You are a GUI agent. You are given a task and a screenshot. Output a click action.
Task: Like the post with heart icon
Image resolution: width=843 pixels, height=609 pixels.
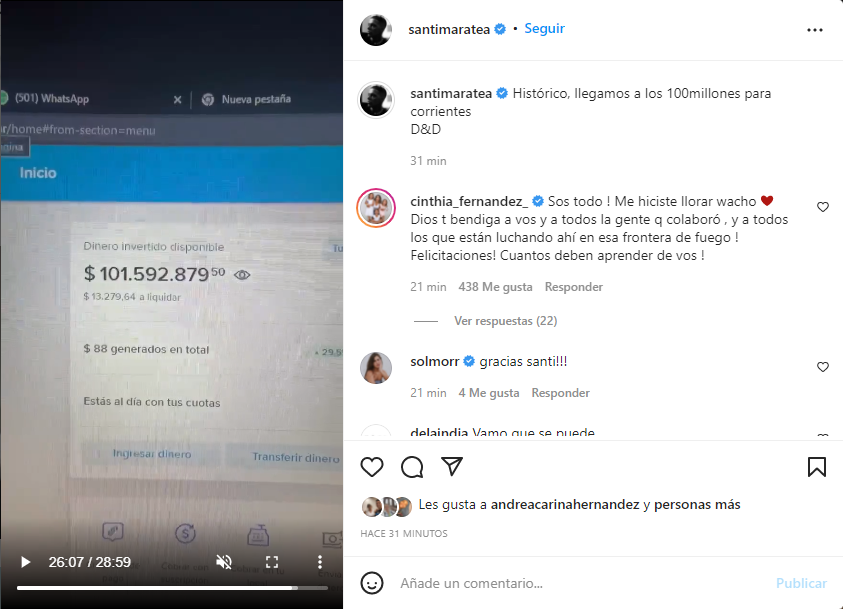[x=372, y=467]
